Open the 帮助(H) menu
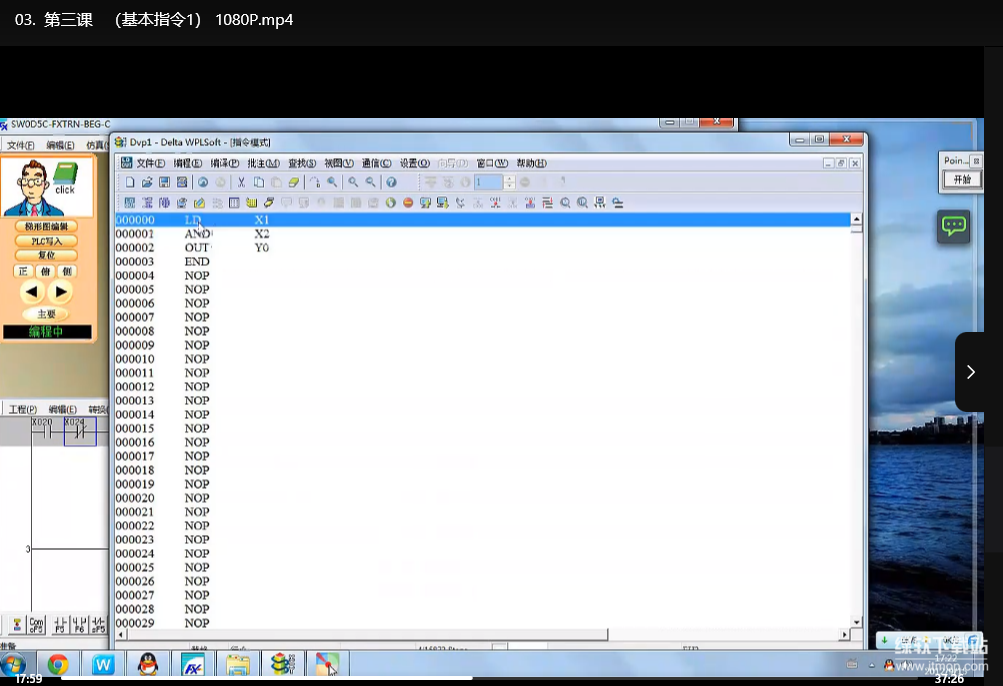Image resolution: width=1003 pixels, height=686 pixels. [531, 163]
